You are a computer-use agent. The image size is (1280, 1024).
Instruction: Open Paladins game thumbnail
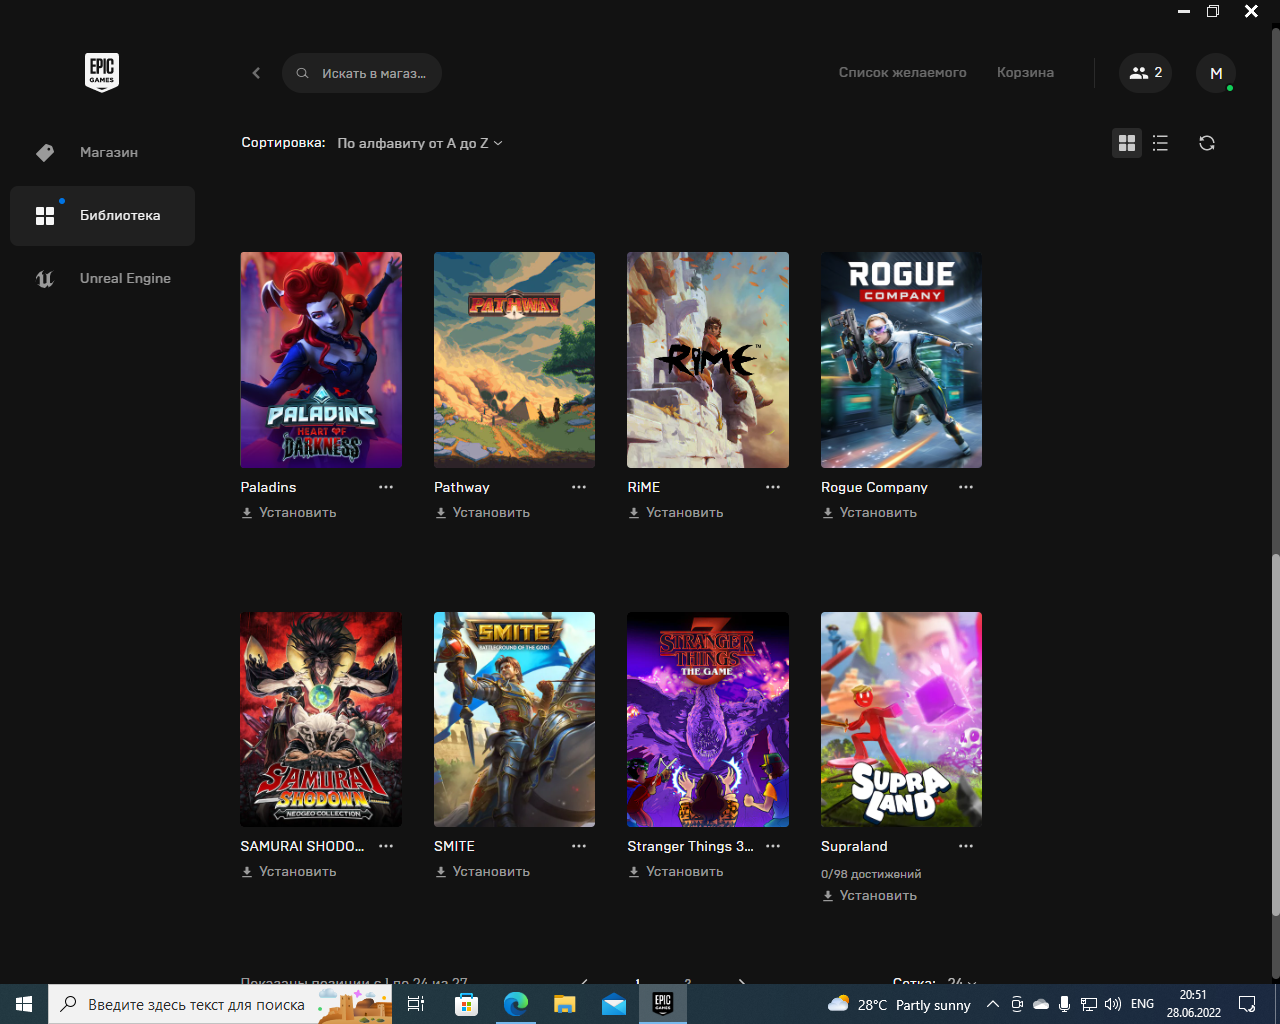pyautogui.click(x=321, y=360)
